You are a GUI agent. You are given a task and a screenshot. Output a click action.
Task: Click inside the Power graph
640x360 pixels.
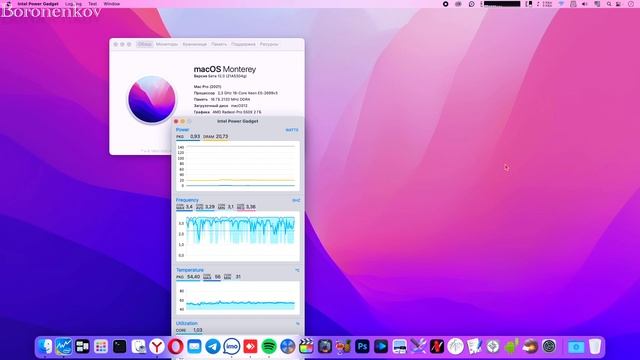coord(238,166)
